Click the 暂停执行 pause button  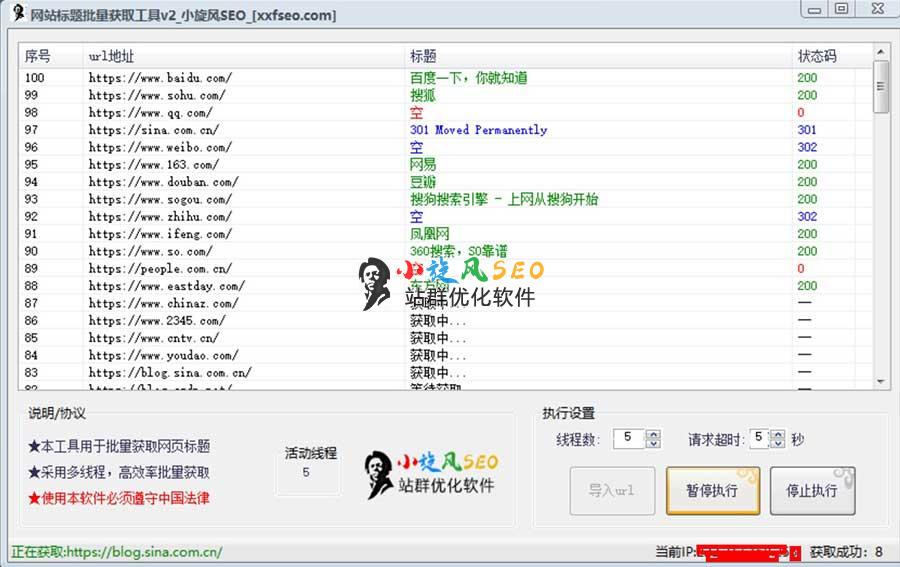click(713, 491)
